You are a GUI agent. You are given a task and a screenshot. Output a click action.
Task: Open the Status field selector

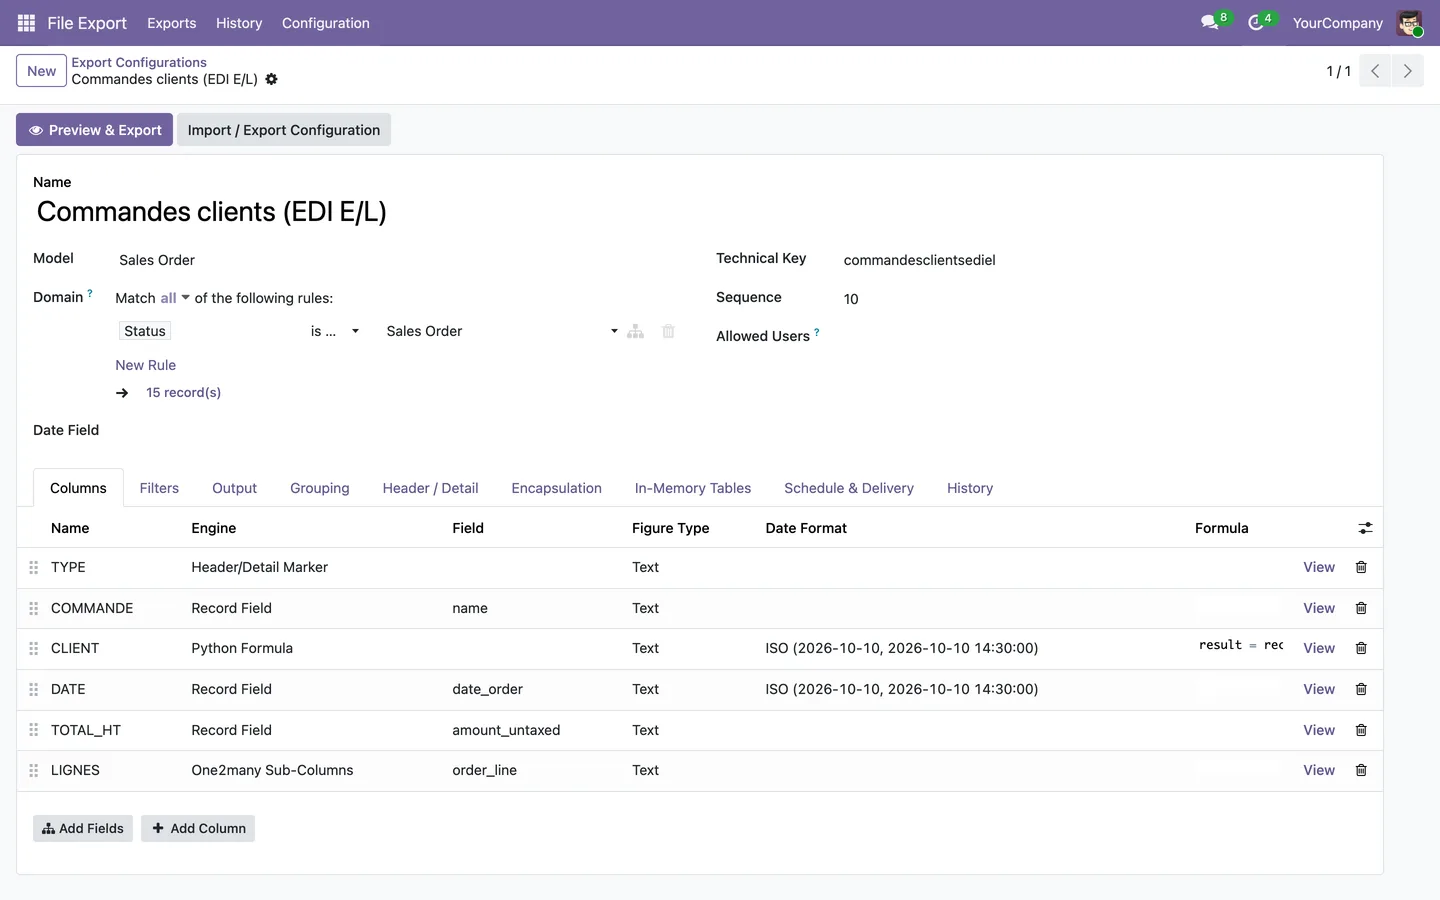click(145, 331)
